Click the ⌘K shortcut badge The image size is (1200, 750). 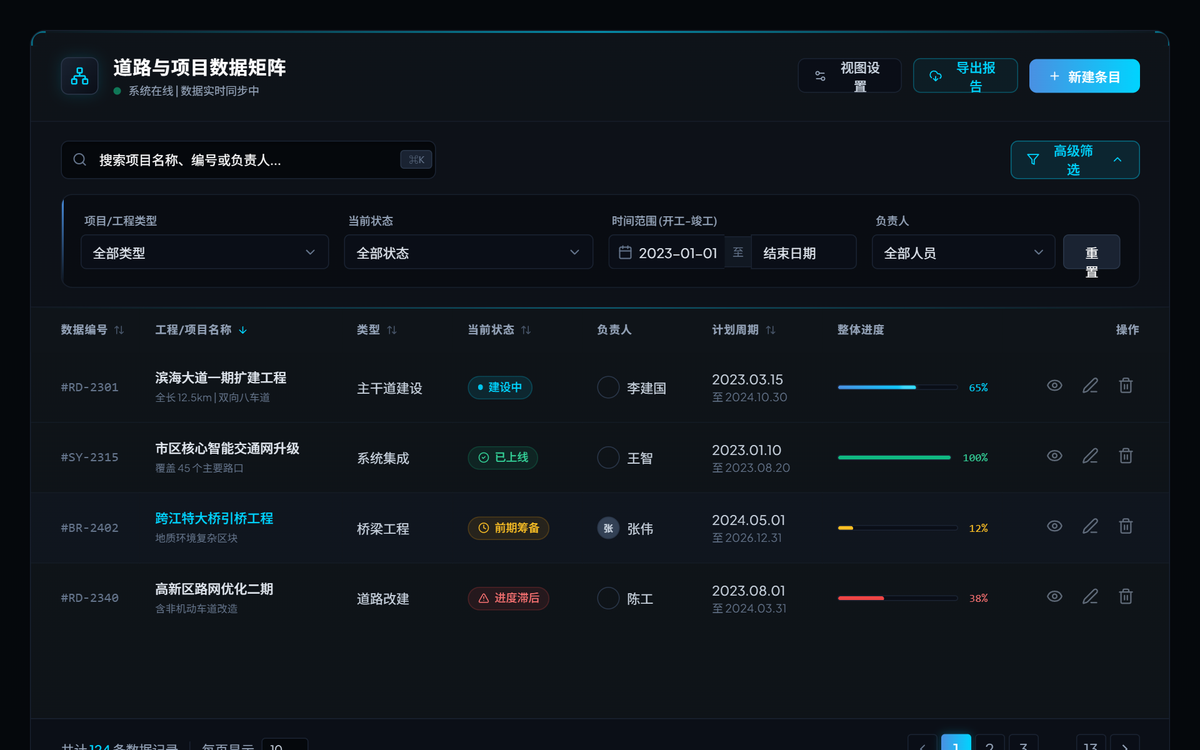(x=416, y=160)
